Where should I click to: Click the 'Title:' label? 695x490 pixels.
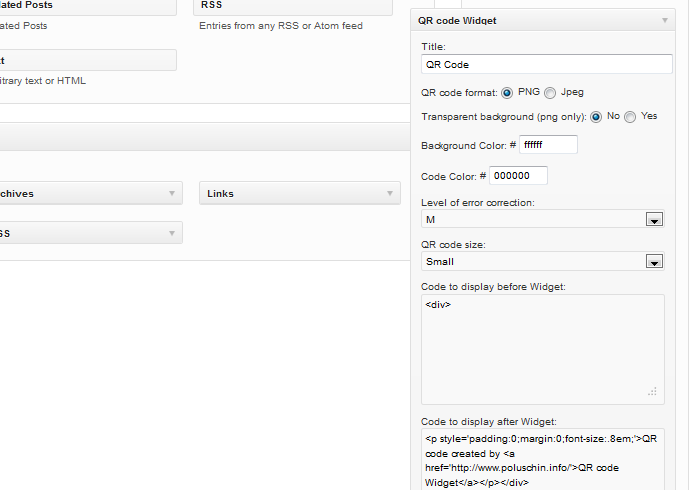(x=433, y=47)
